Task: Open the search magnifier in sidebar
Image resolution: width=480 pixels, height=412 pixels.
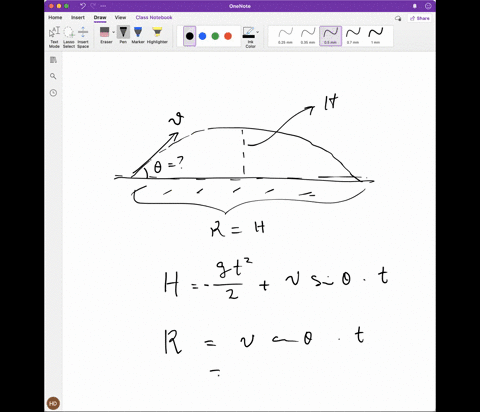Action: coord(53,76)
